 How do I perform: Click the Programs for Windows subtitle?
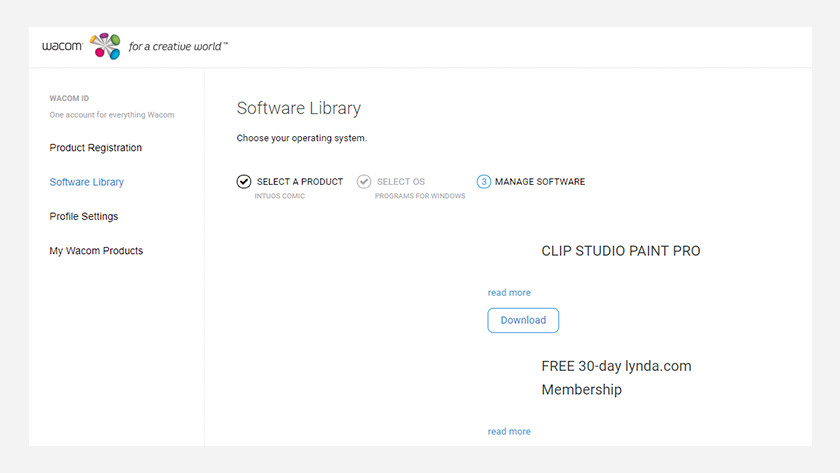pyautogui.click(x=420, y=196)
